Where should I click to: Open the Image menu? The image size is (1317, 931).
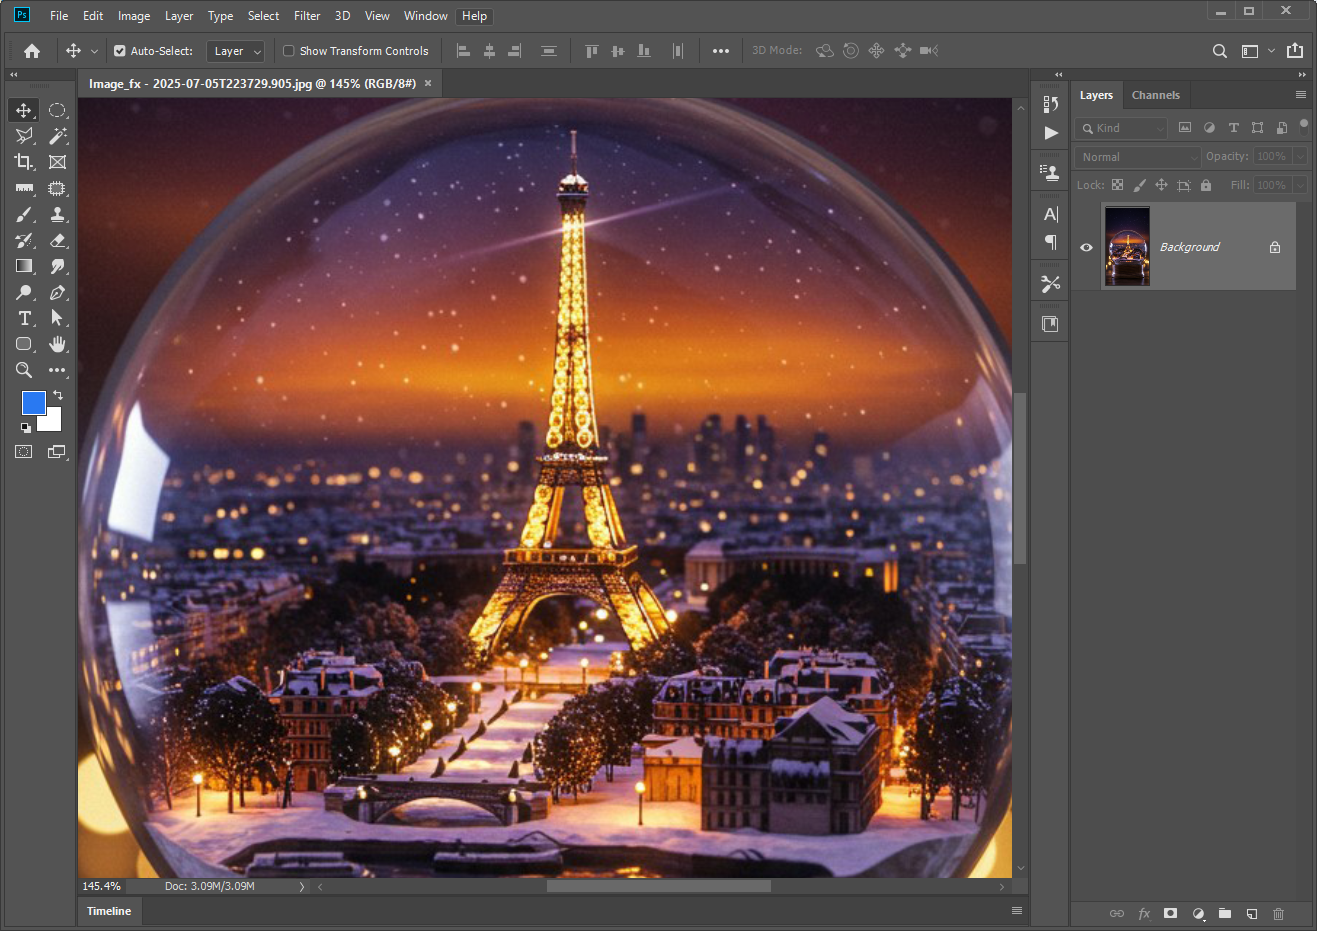pos(134,16)
